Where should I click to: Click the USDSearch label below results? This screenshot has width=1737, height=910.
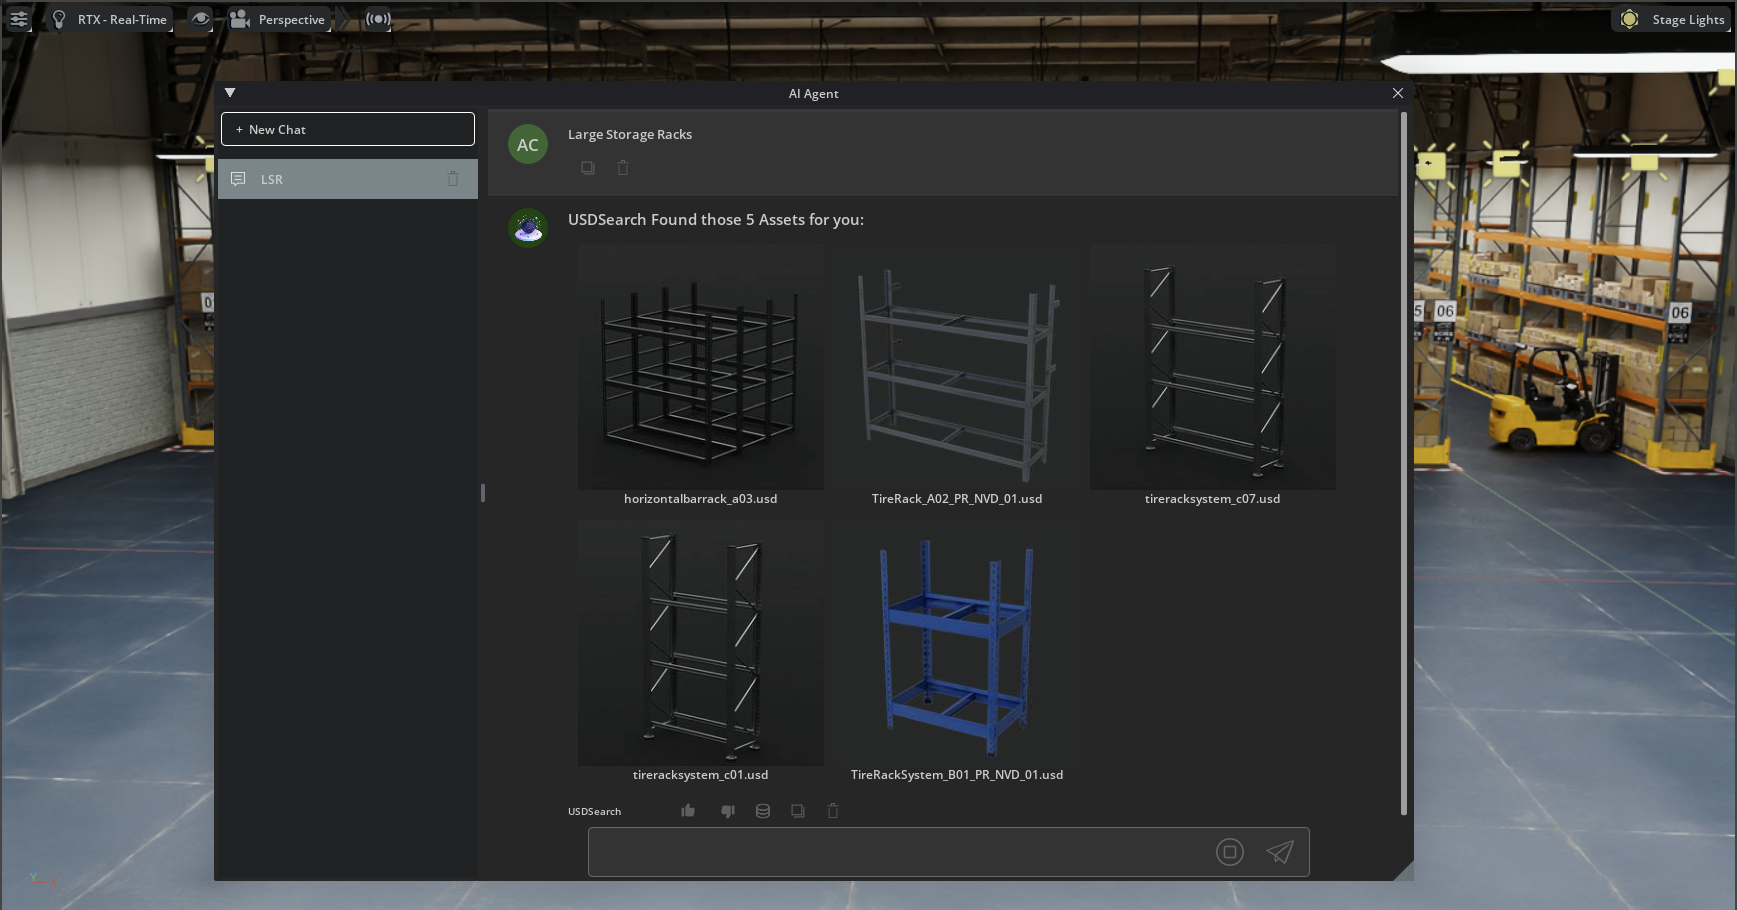[x=594, y=812]
